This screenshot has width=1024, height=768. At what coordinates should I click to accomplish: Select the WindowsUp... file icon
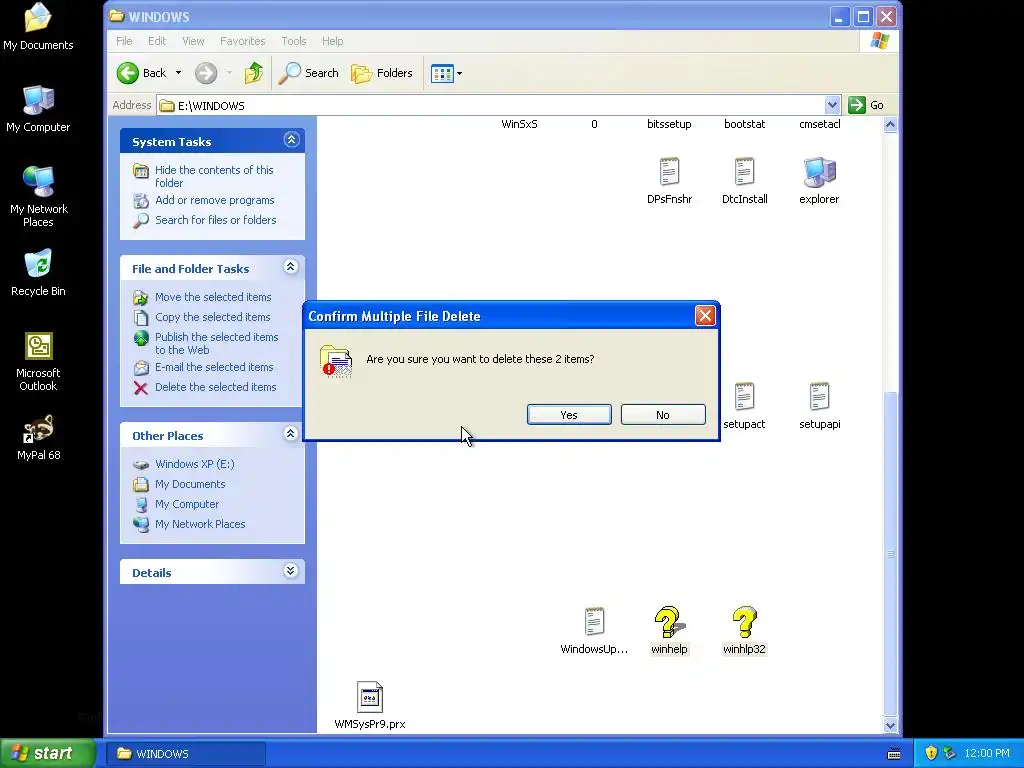pyautogui.click(x=594, y=621)
